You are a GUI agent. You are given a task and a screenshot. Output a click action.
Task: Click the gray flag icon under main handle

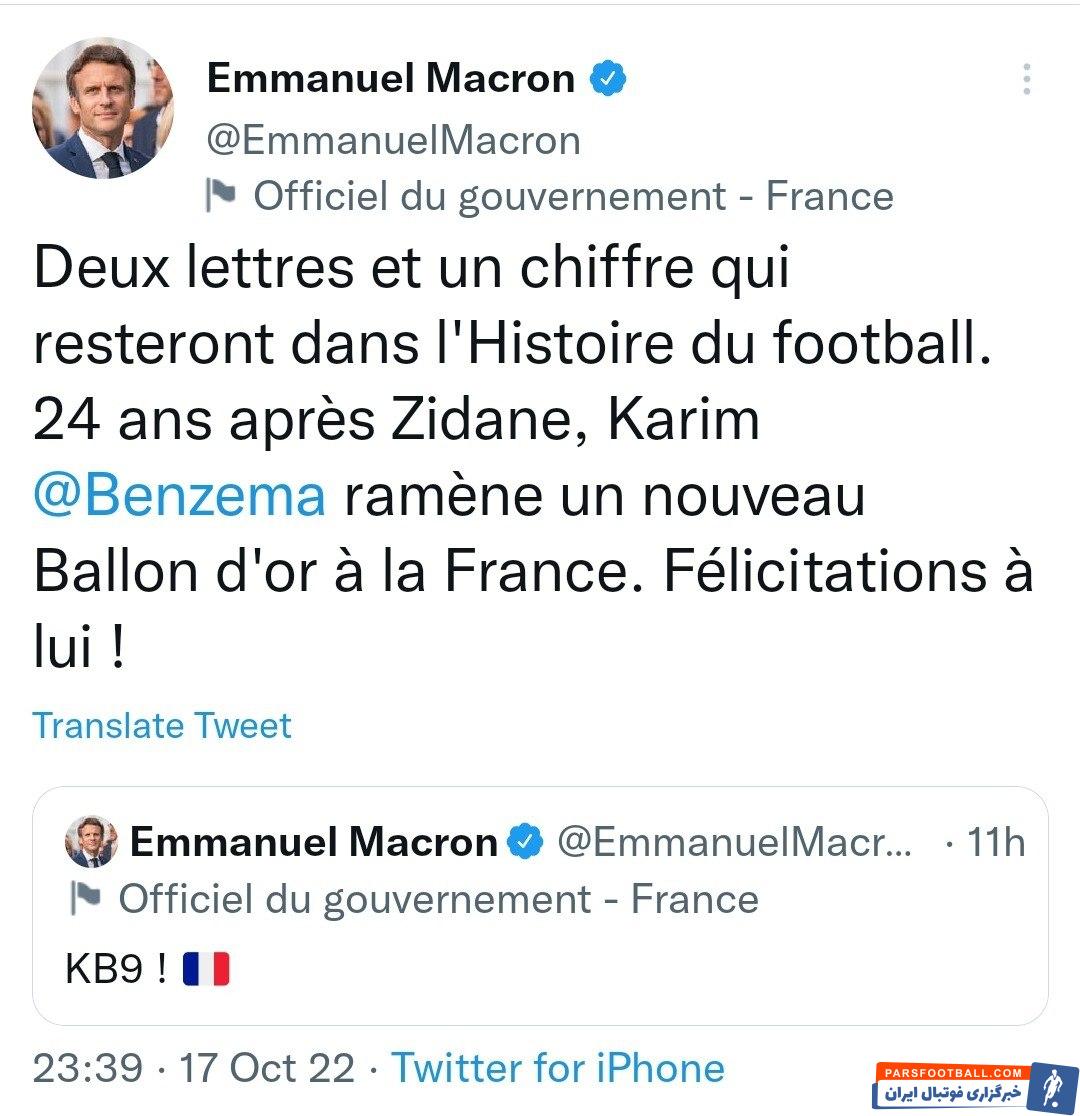(221, 195)
